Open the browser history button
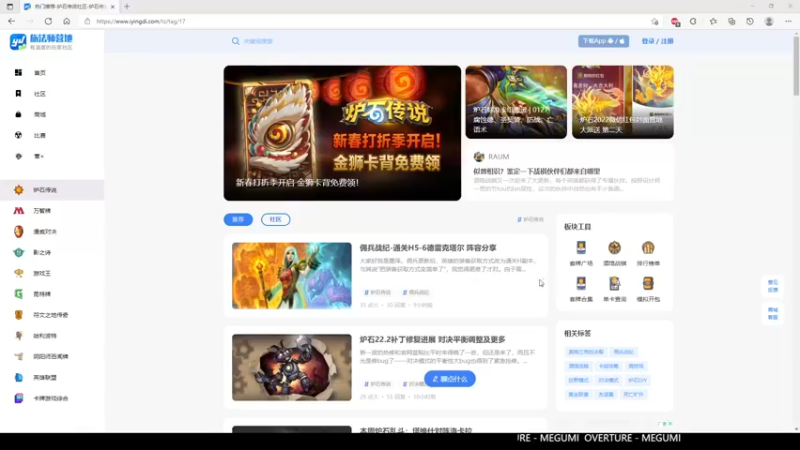The height and width of the screenshot is (450, 800). click(749, 21)
